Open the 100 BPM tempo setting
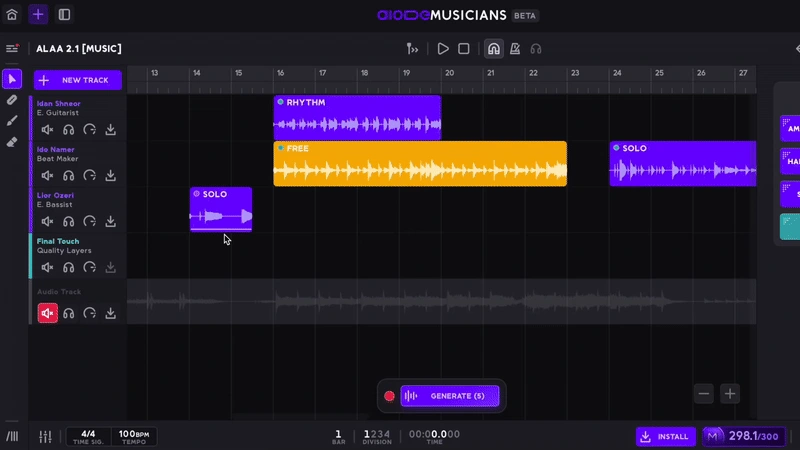800x450 pixels. tap(133, 436)
